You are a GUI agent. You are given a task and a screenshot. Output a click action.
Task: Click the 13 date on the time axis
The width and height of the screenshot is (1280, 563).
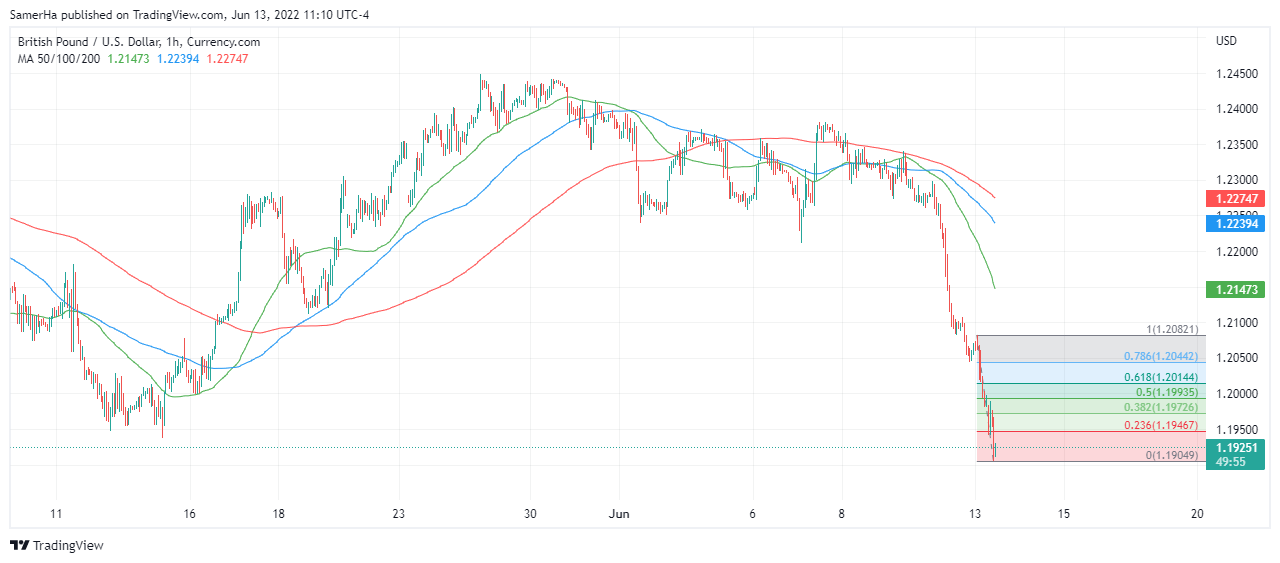click(x=975, y=514)
